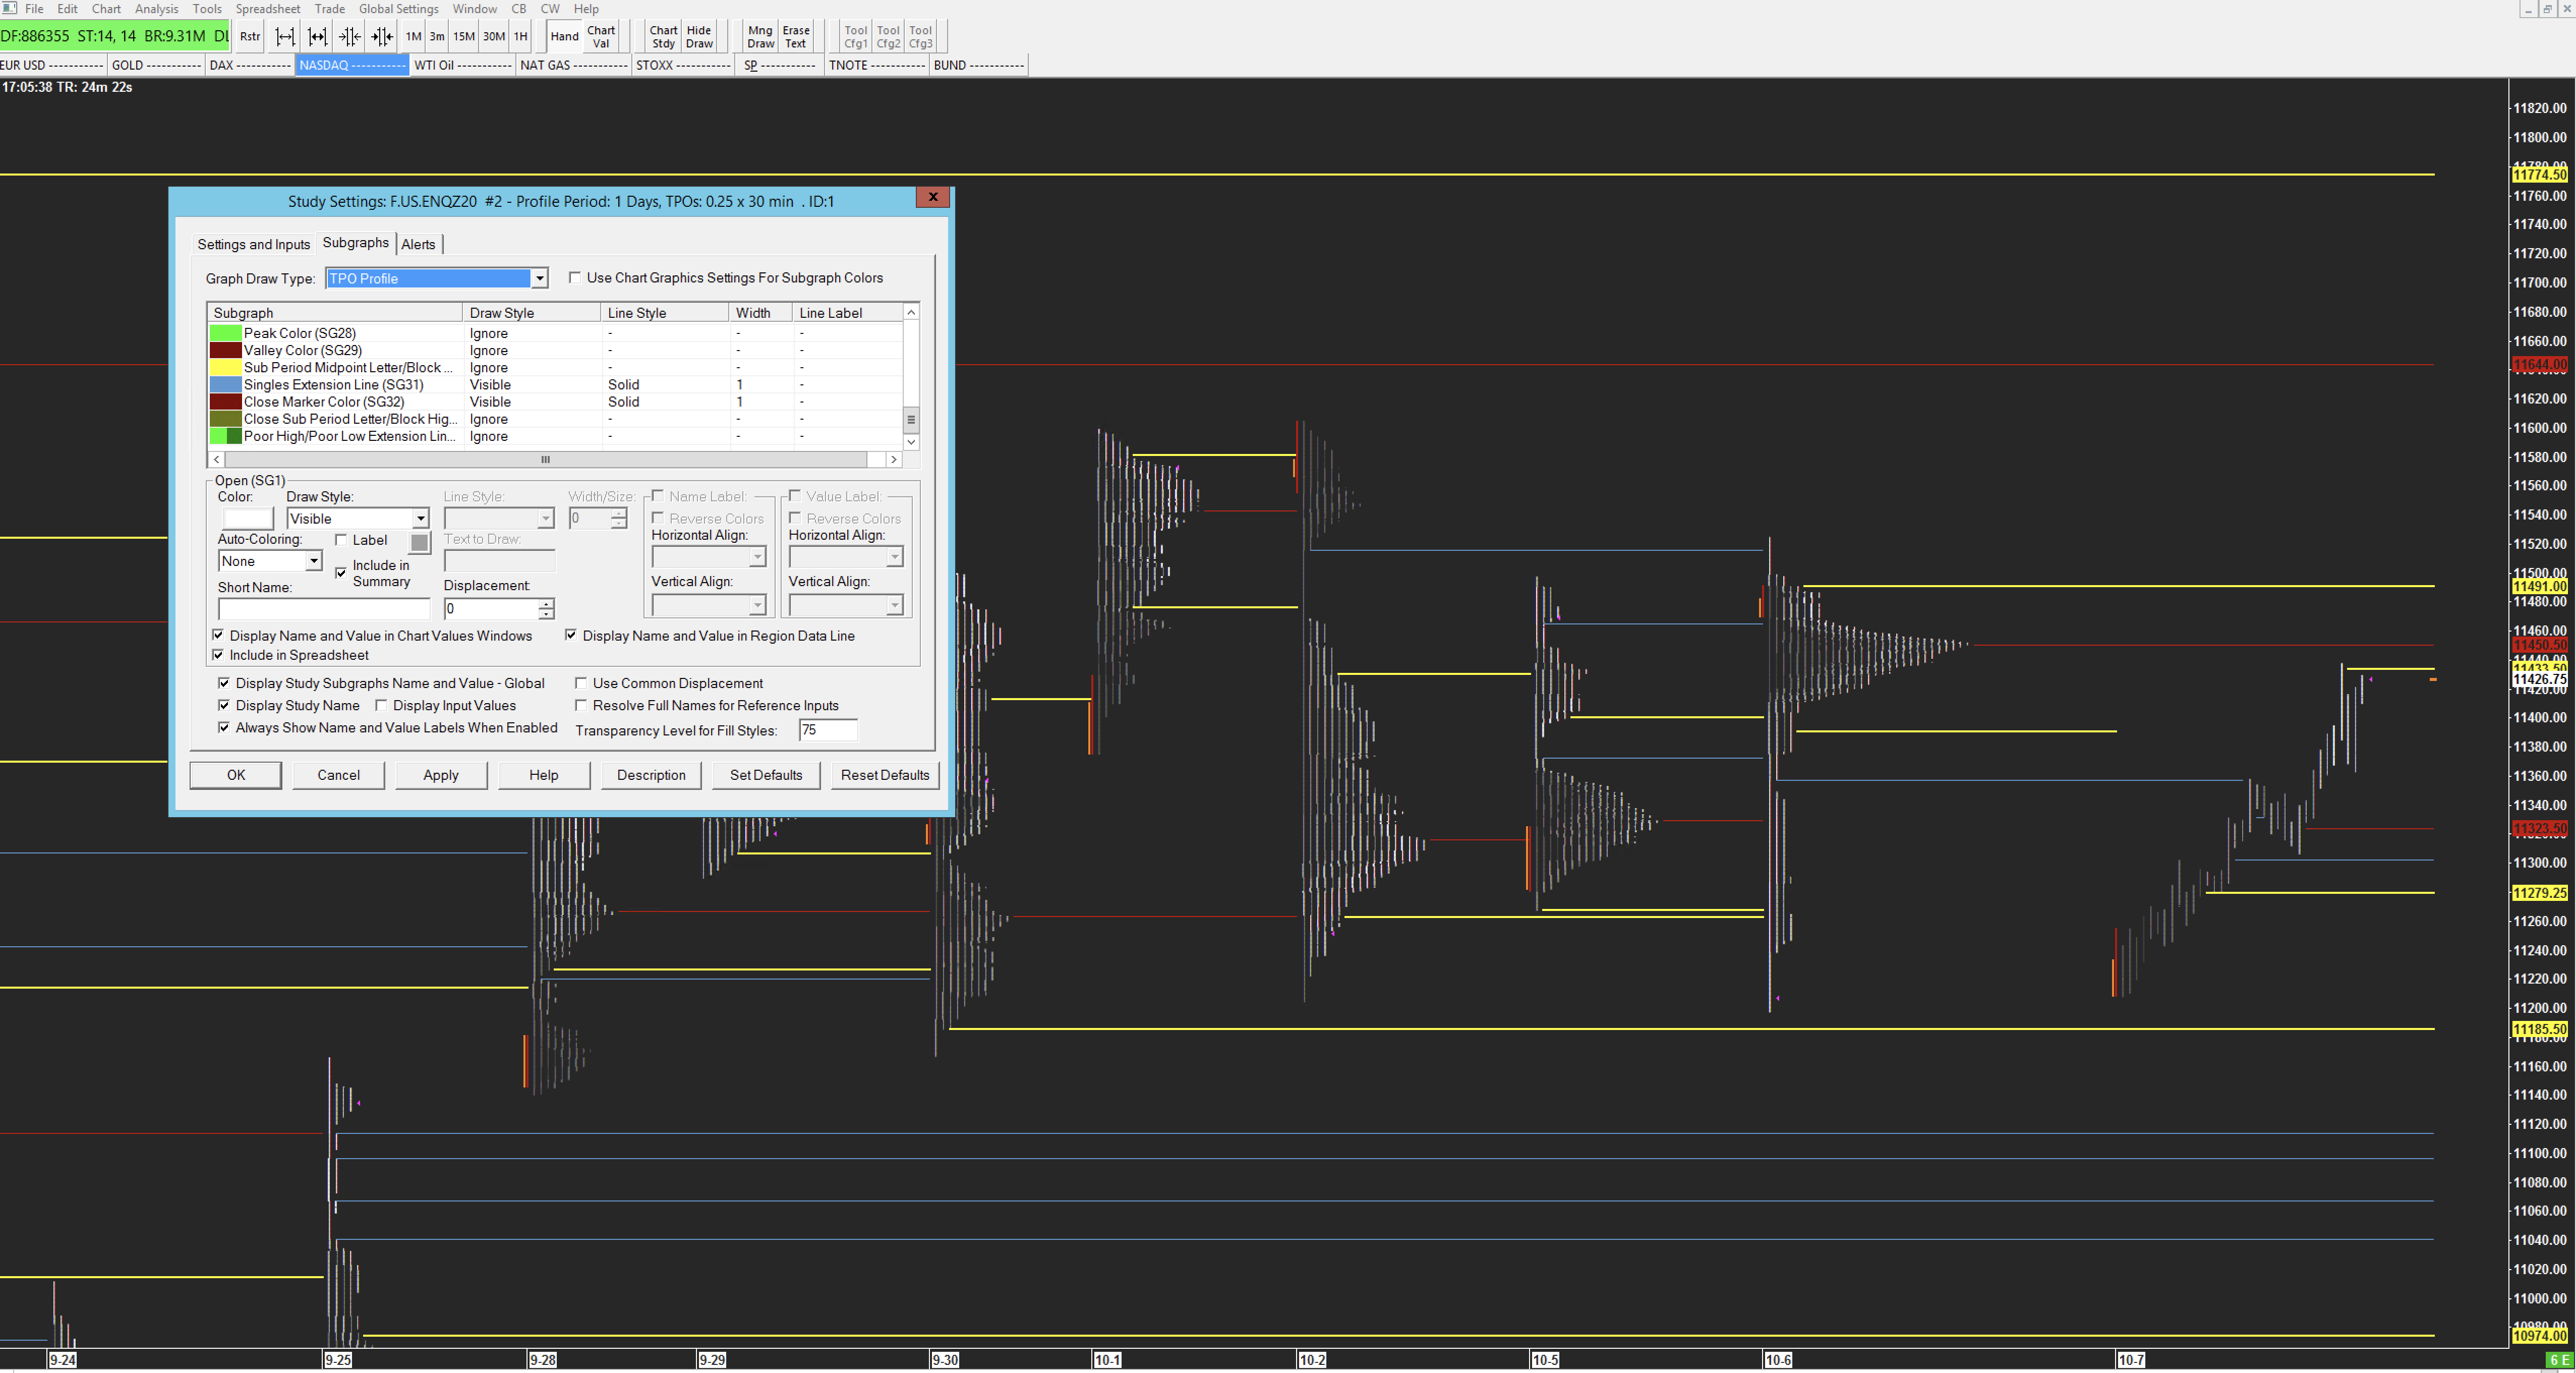This screenshot has width=2576, height=1373.
Task: Toggle Display Name and Value in Chart Values Windows
Action: (218, 635)
